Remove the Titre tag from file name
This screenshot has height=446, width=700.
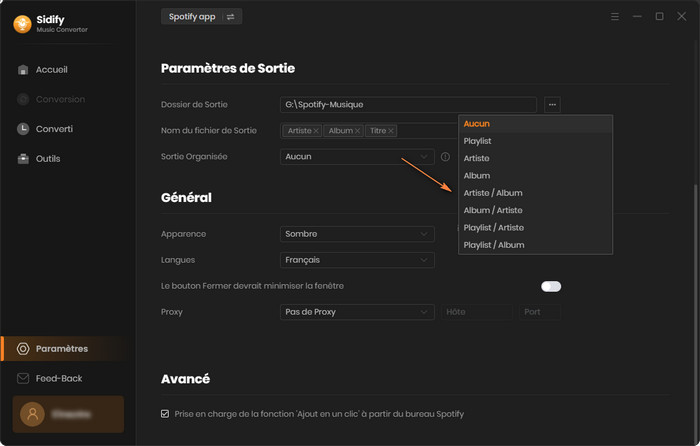(x=391, y=131)
